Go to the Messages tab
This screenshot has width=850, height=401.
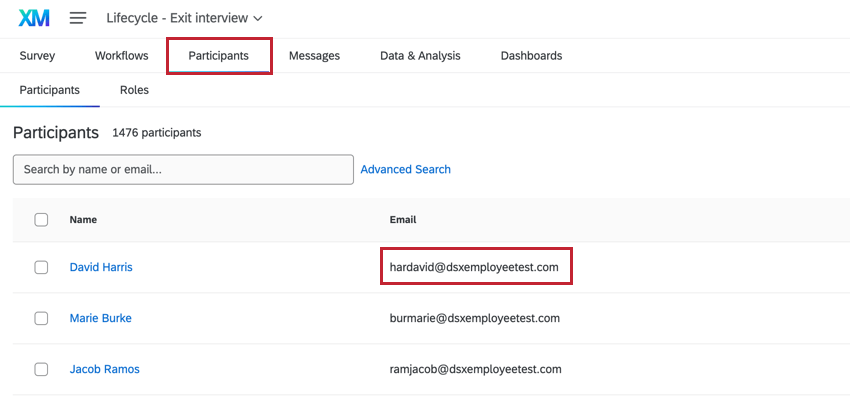tap(314, 56)
